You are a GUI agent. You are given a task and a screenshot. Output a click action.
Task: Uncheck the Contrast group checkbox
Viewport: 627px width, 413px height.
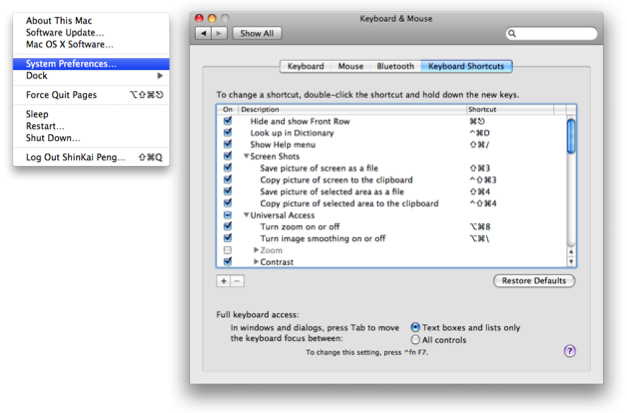pyautogui.click(x=228, y=261)
